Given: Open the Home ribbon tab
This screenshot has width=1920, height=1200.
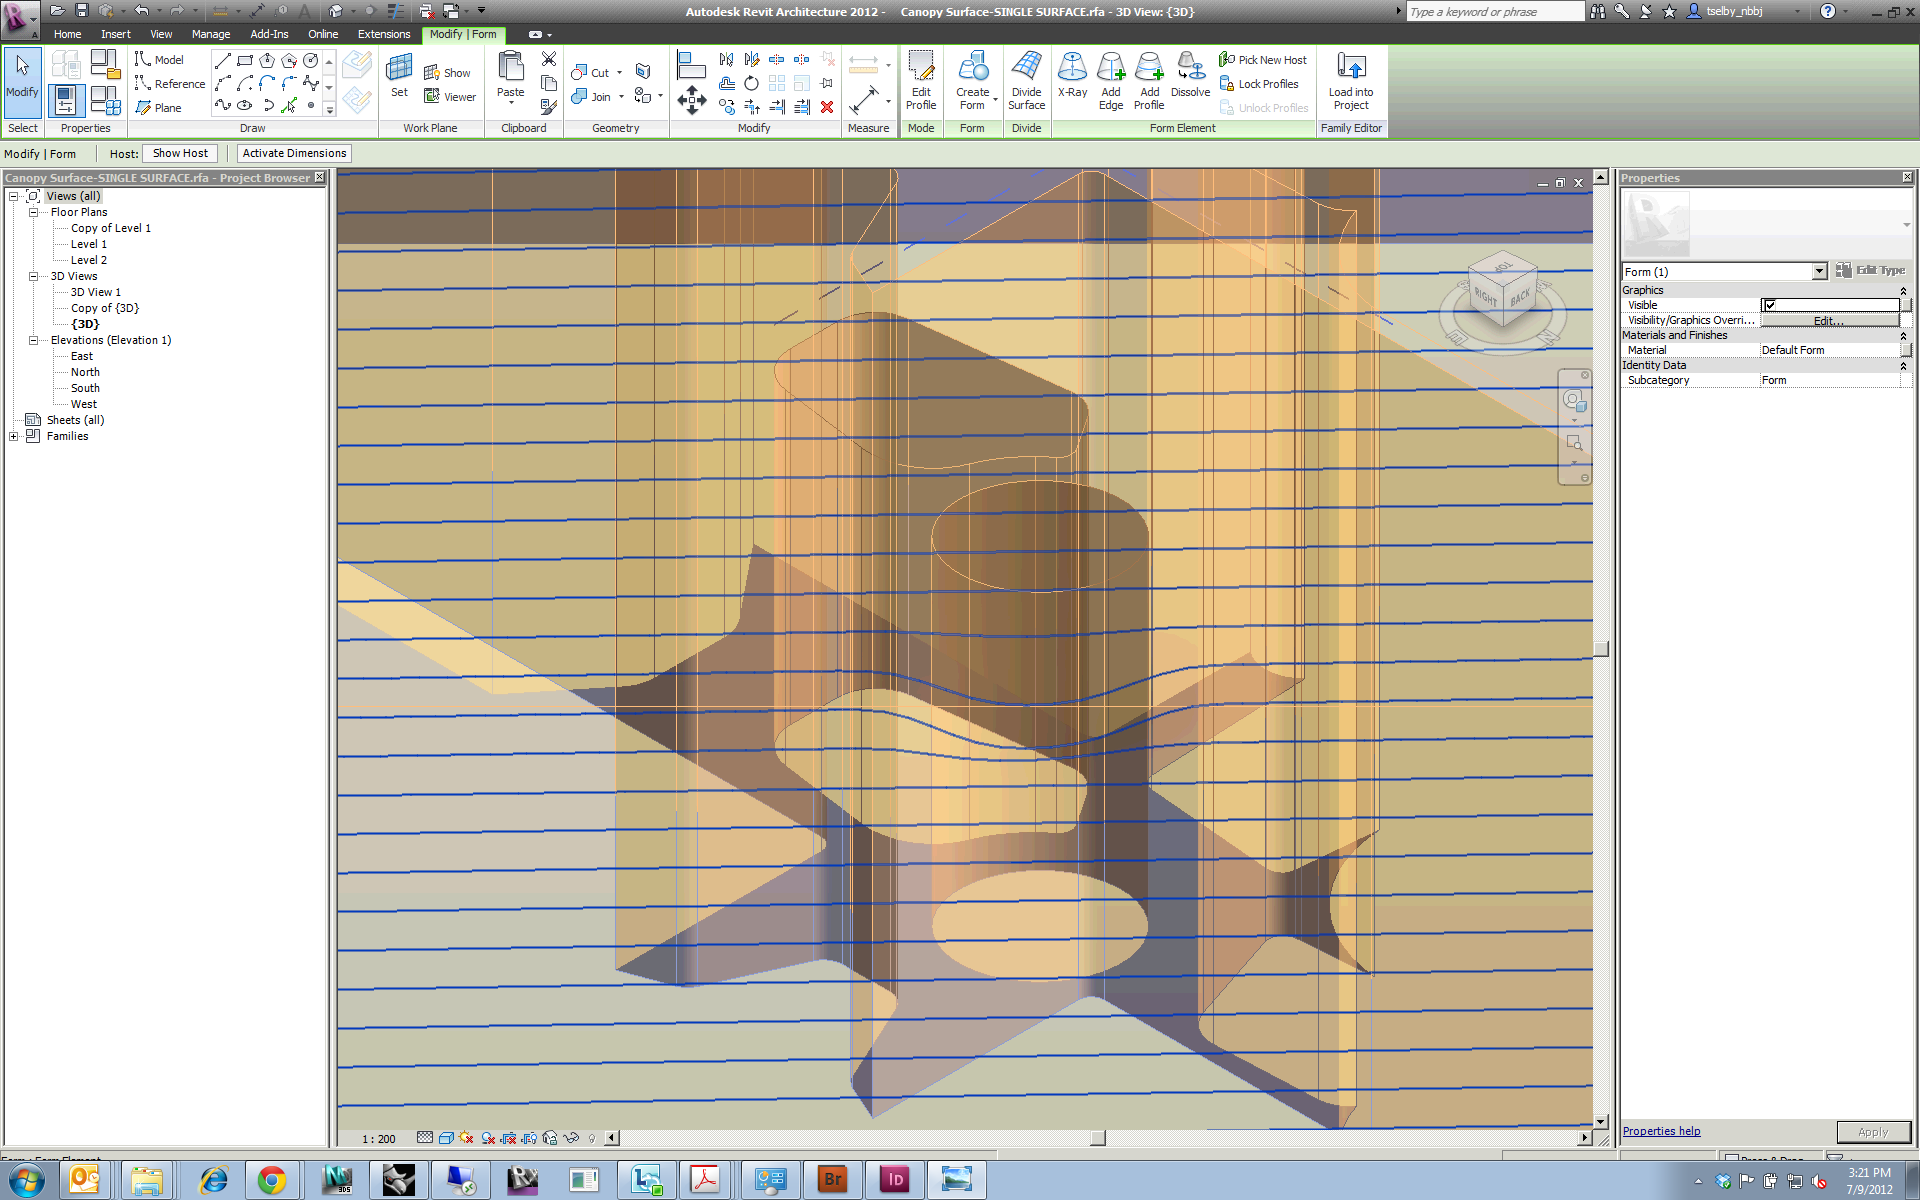Looking at the screenshot, I should click(67, 34).
